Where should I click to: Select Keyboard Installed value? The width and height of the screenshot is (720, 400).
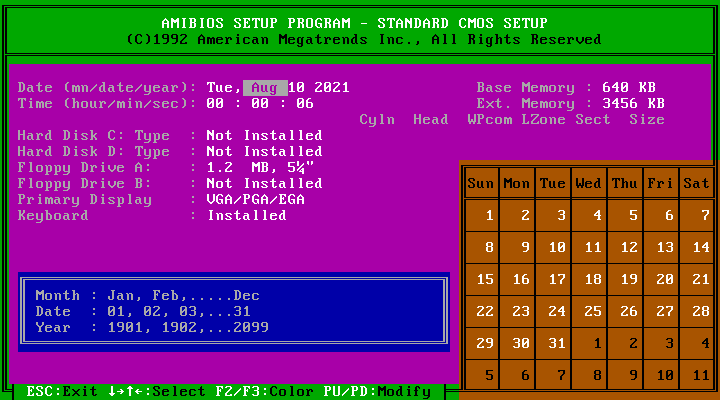247,215
